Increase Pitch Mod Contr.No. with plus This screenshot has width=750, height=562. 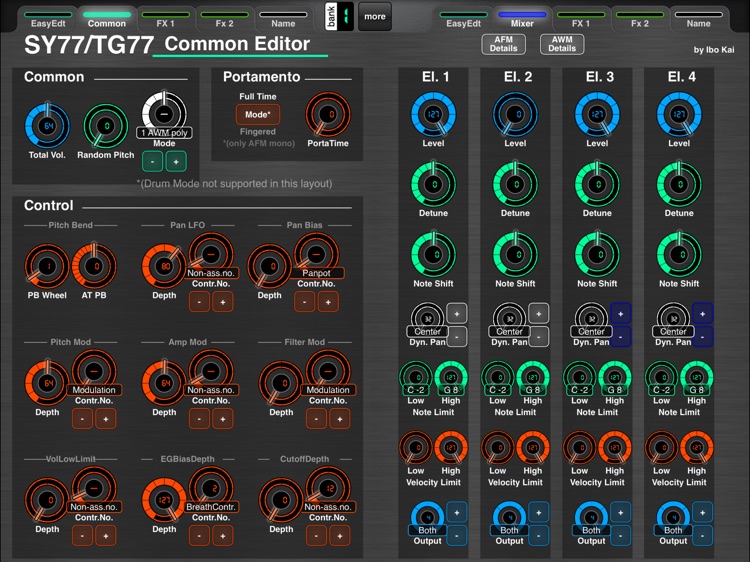point(106,419)
